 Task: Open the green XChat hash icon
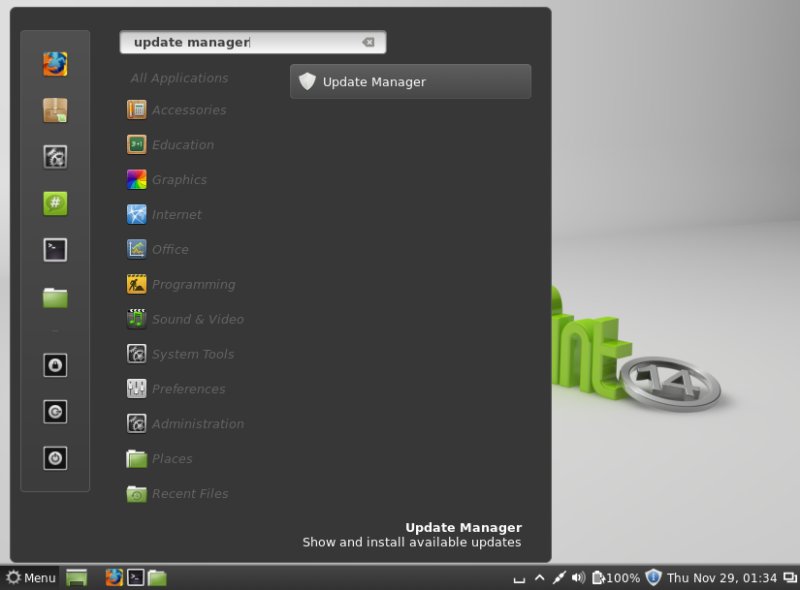[x=55, y=203]
